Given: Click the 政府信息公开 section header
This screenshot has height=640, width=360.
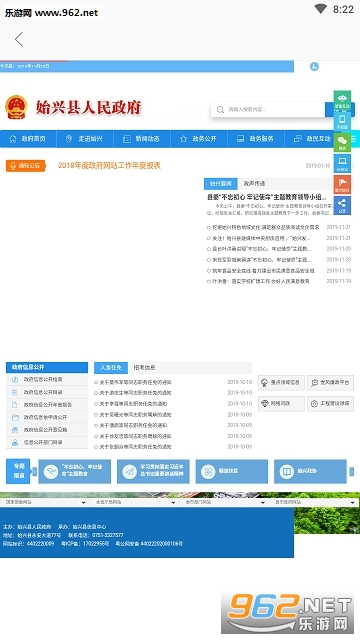Looking at the screenshot, I should 47,367.
